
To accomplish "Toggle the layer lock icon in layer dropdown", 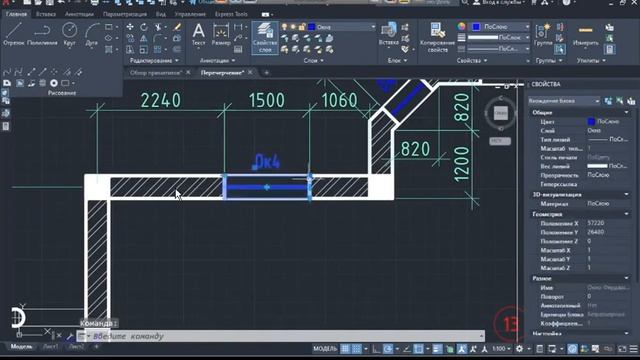I will (302, 27).
